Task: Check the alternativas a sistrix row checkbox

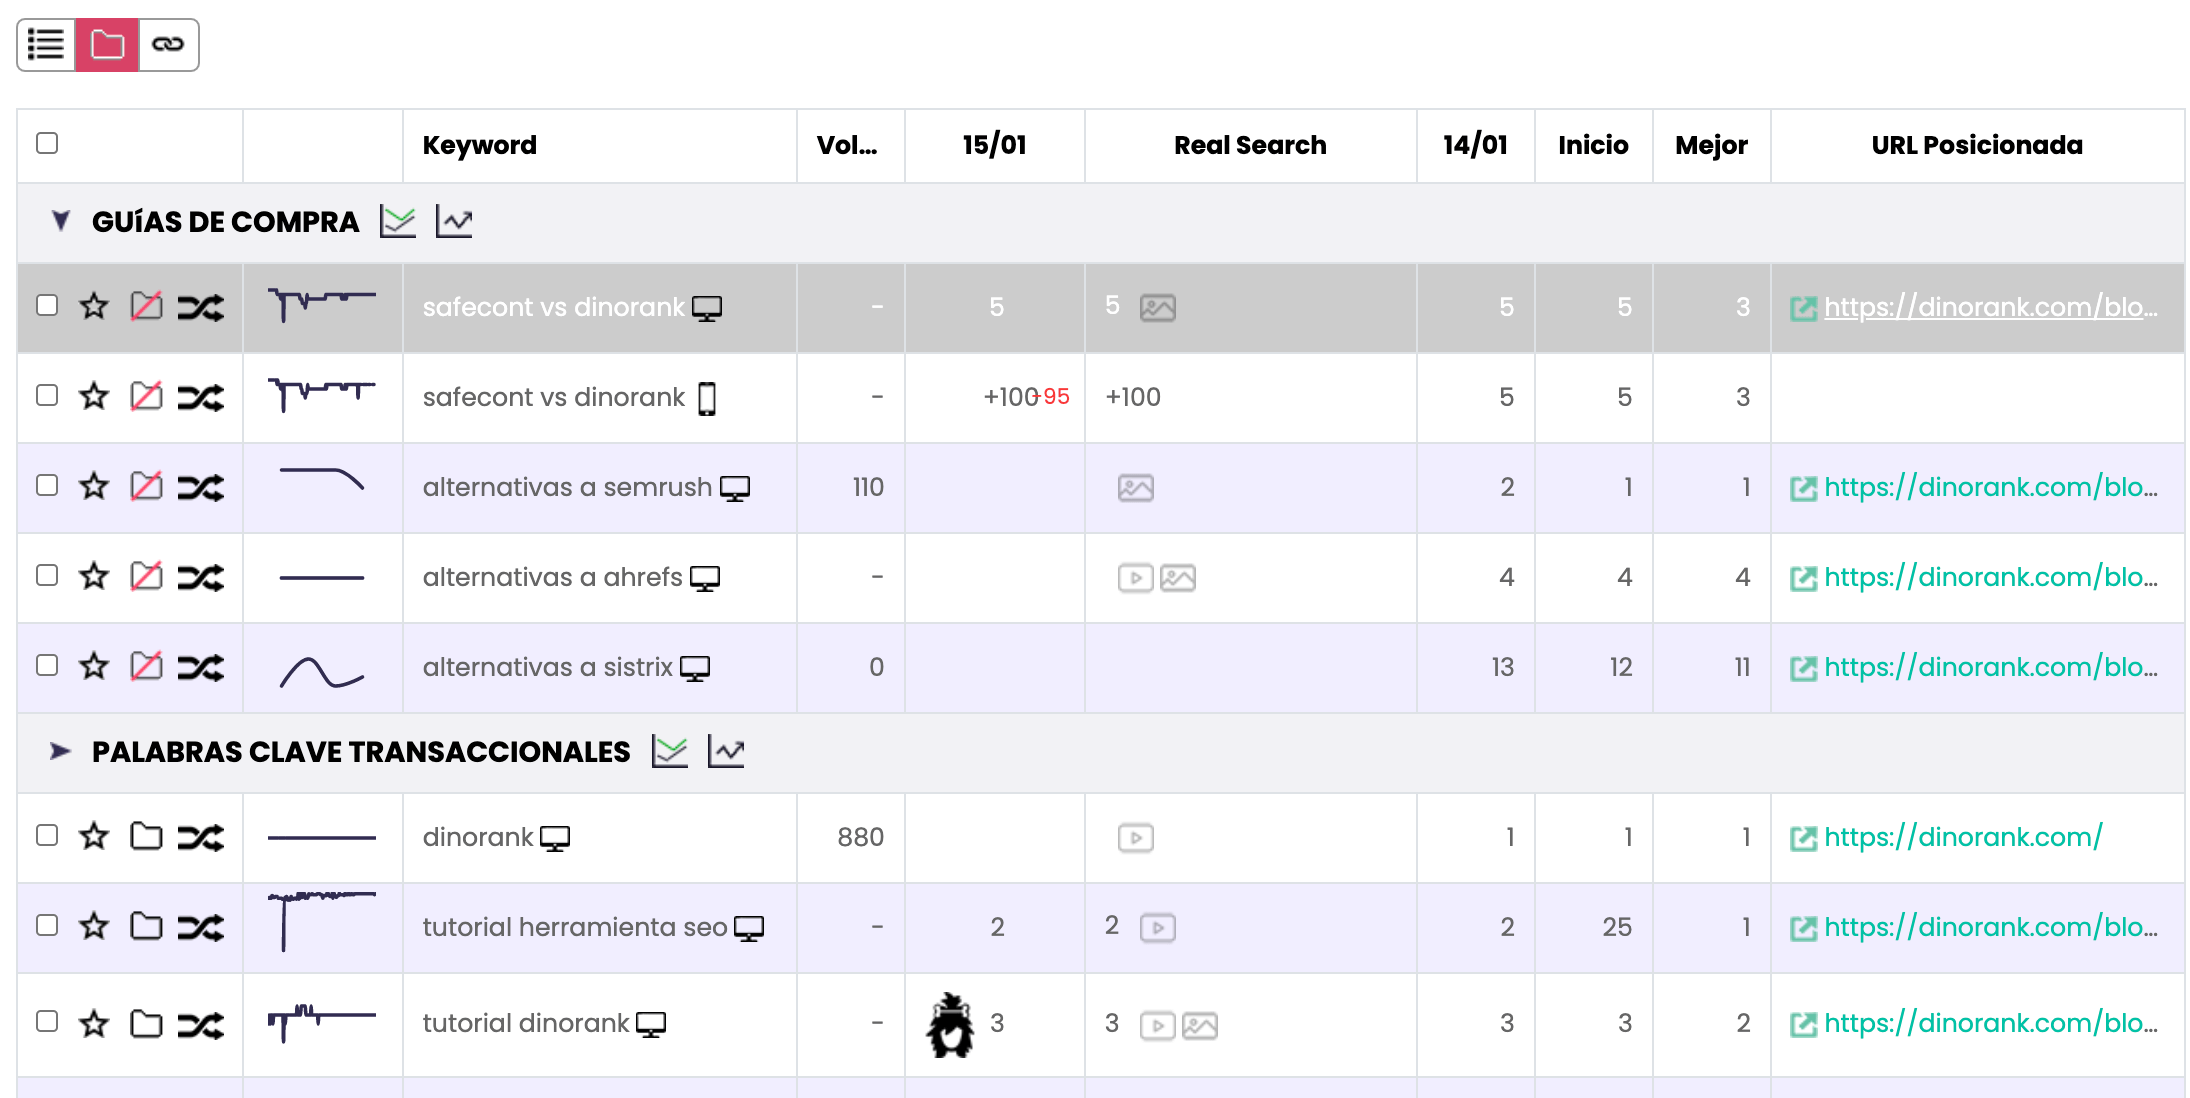Action: (x=47, y=665)
